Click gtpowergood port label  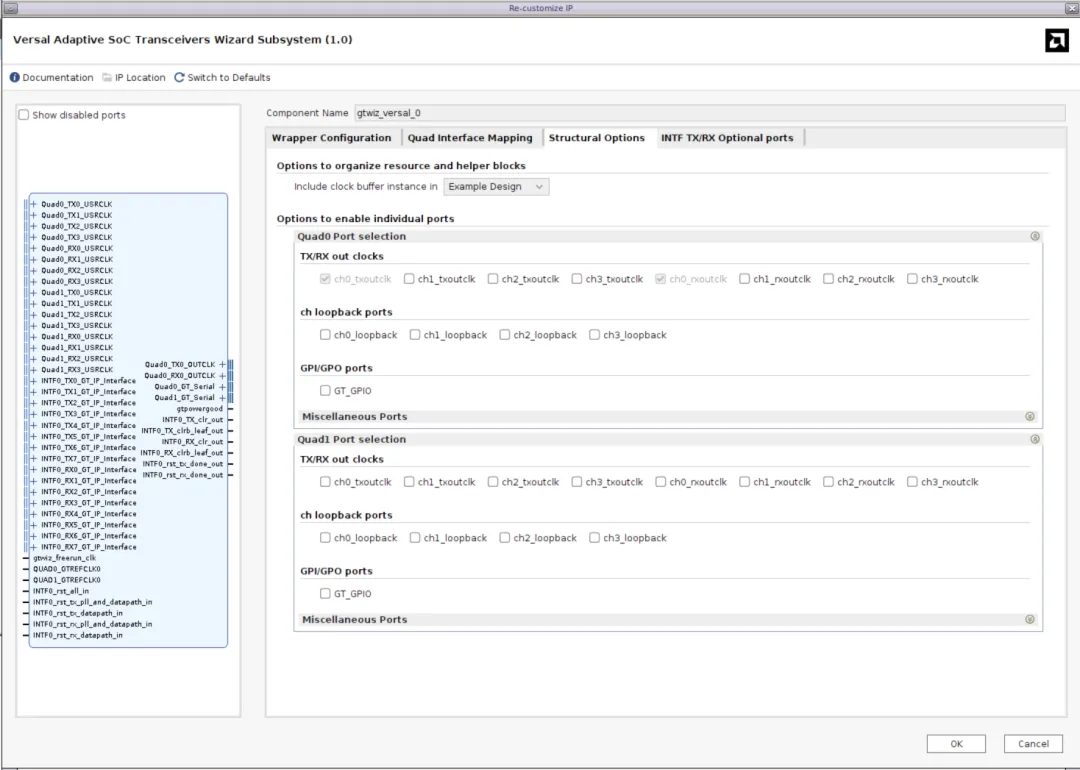(x=200, y=409)
